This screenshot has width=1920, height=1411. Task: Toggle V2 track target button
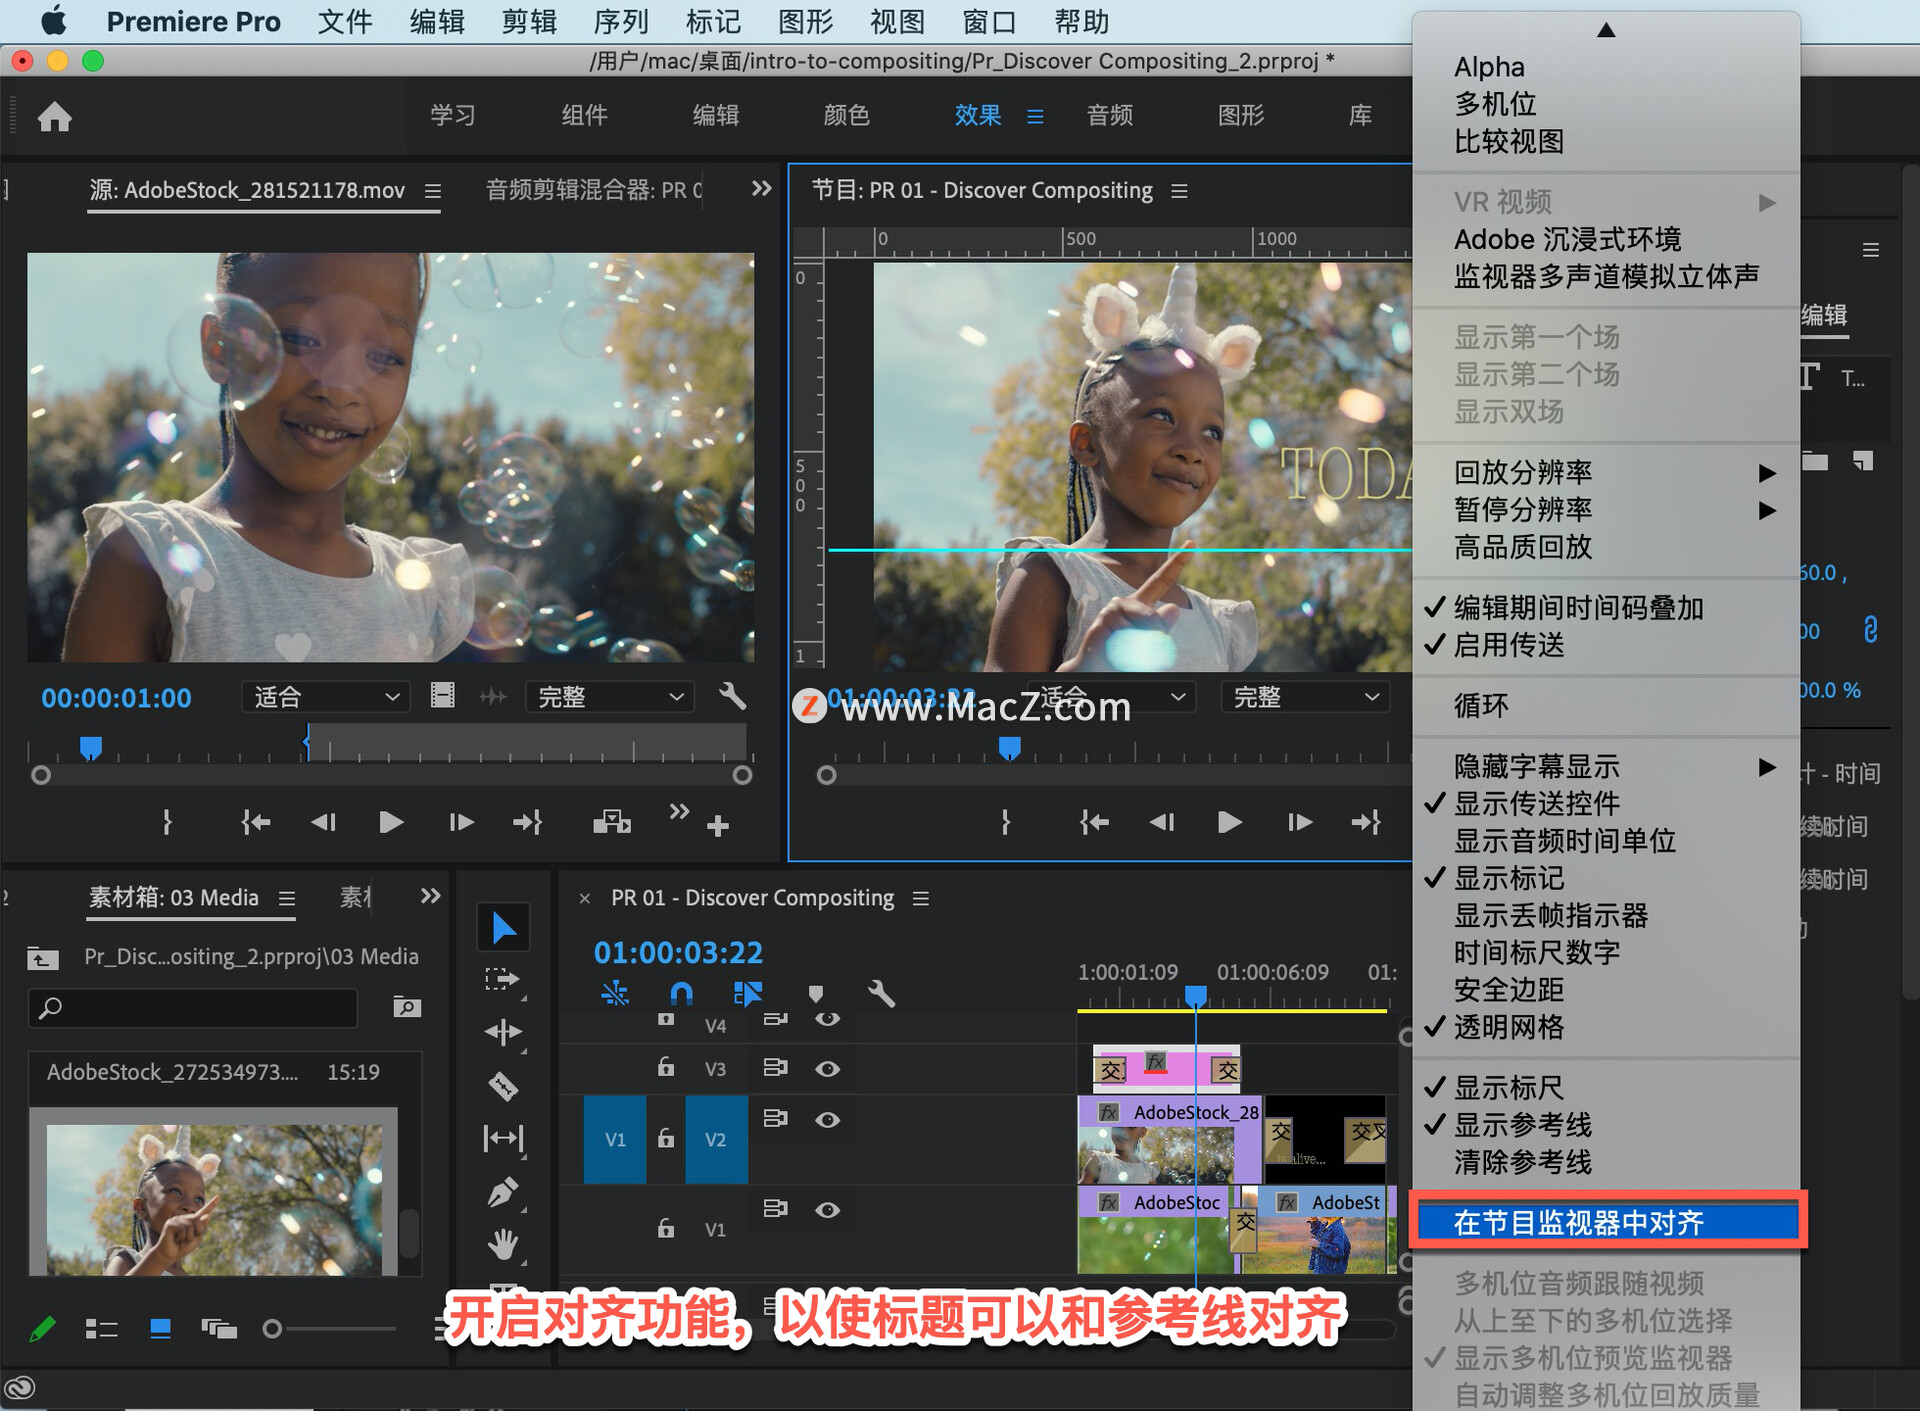click(x=716, y=1139)
